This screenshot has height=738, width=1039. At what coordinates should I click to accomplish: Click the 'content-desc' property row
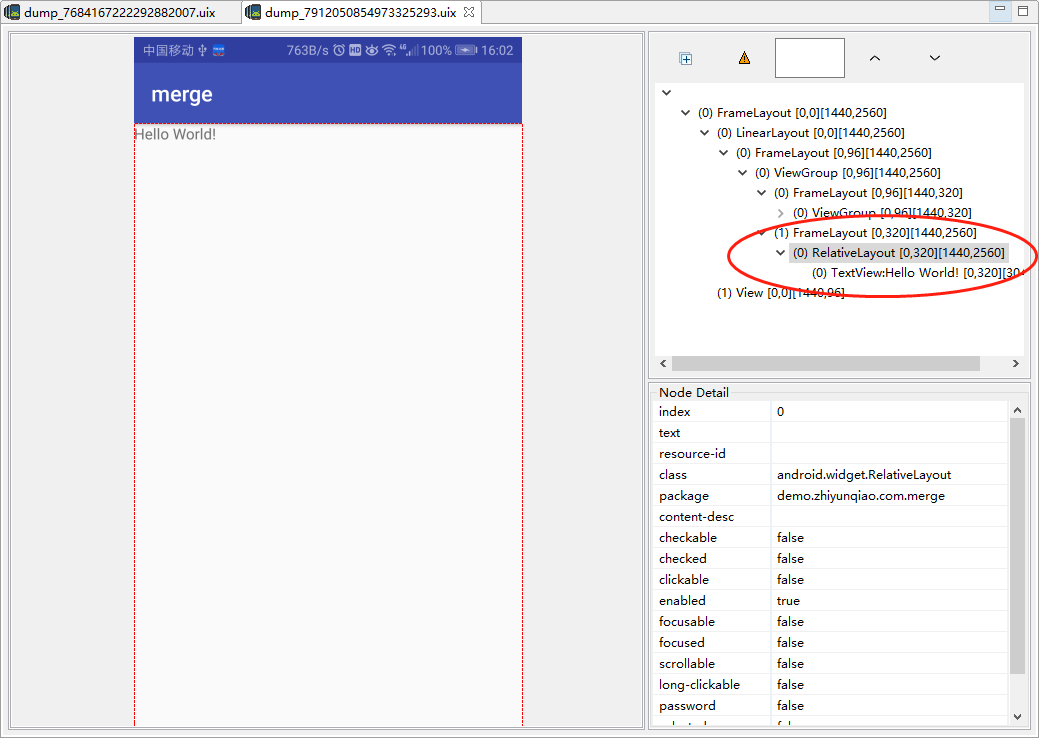tap(830, 517)
